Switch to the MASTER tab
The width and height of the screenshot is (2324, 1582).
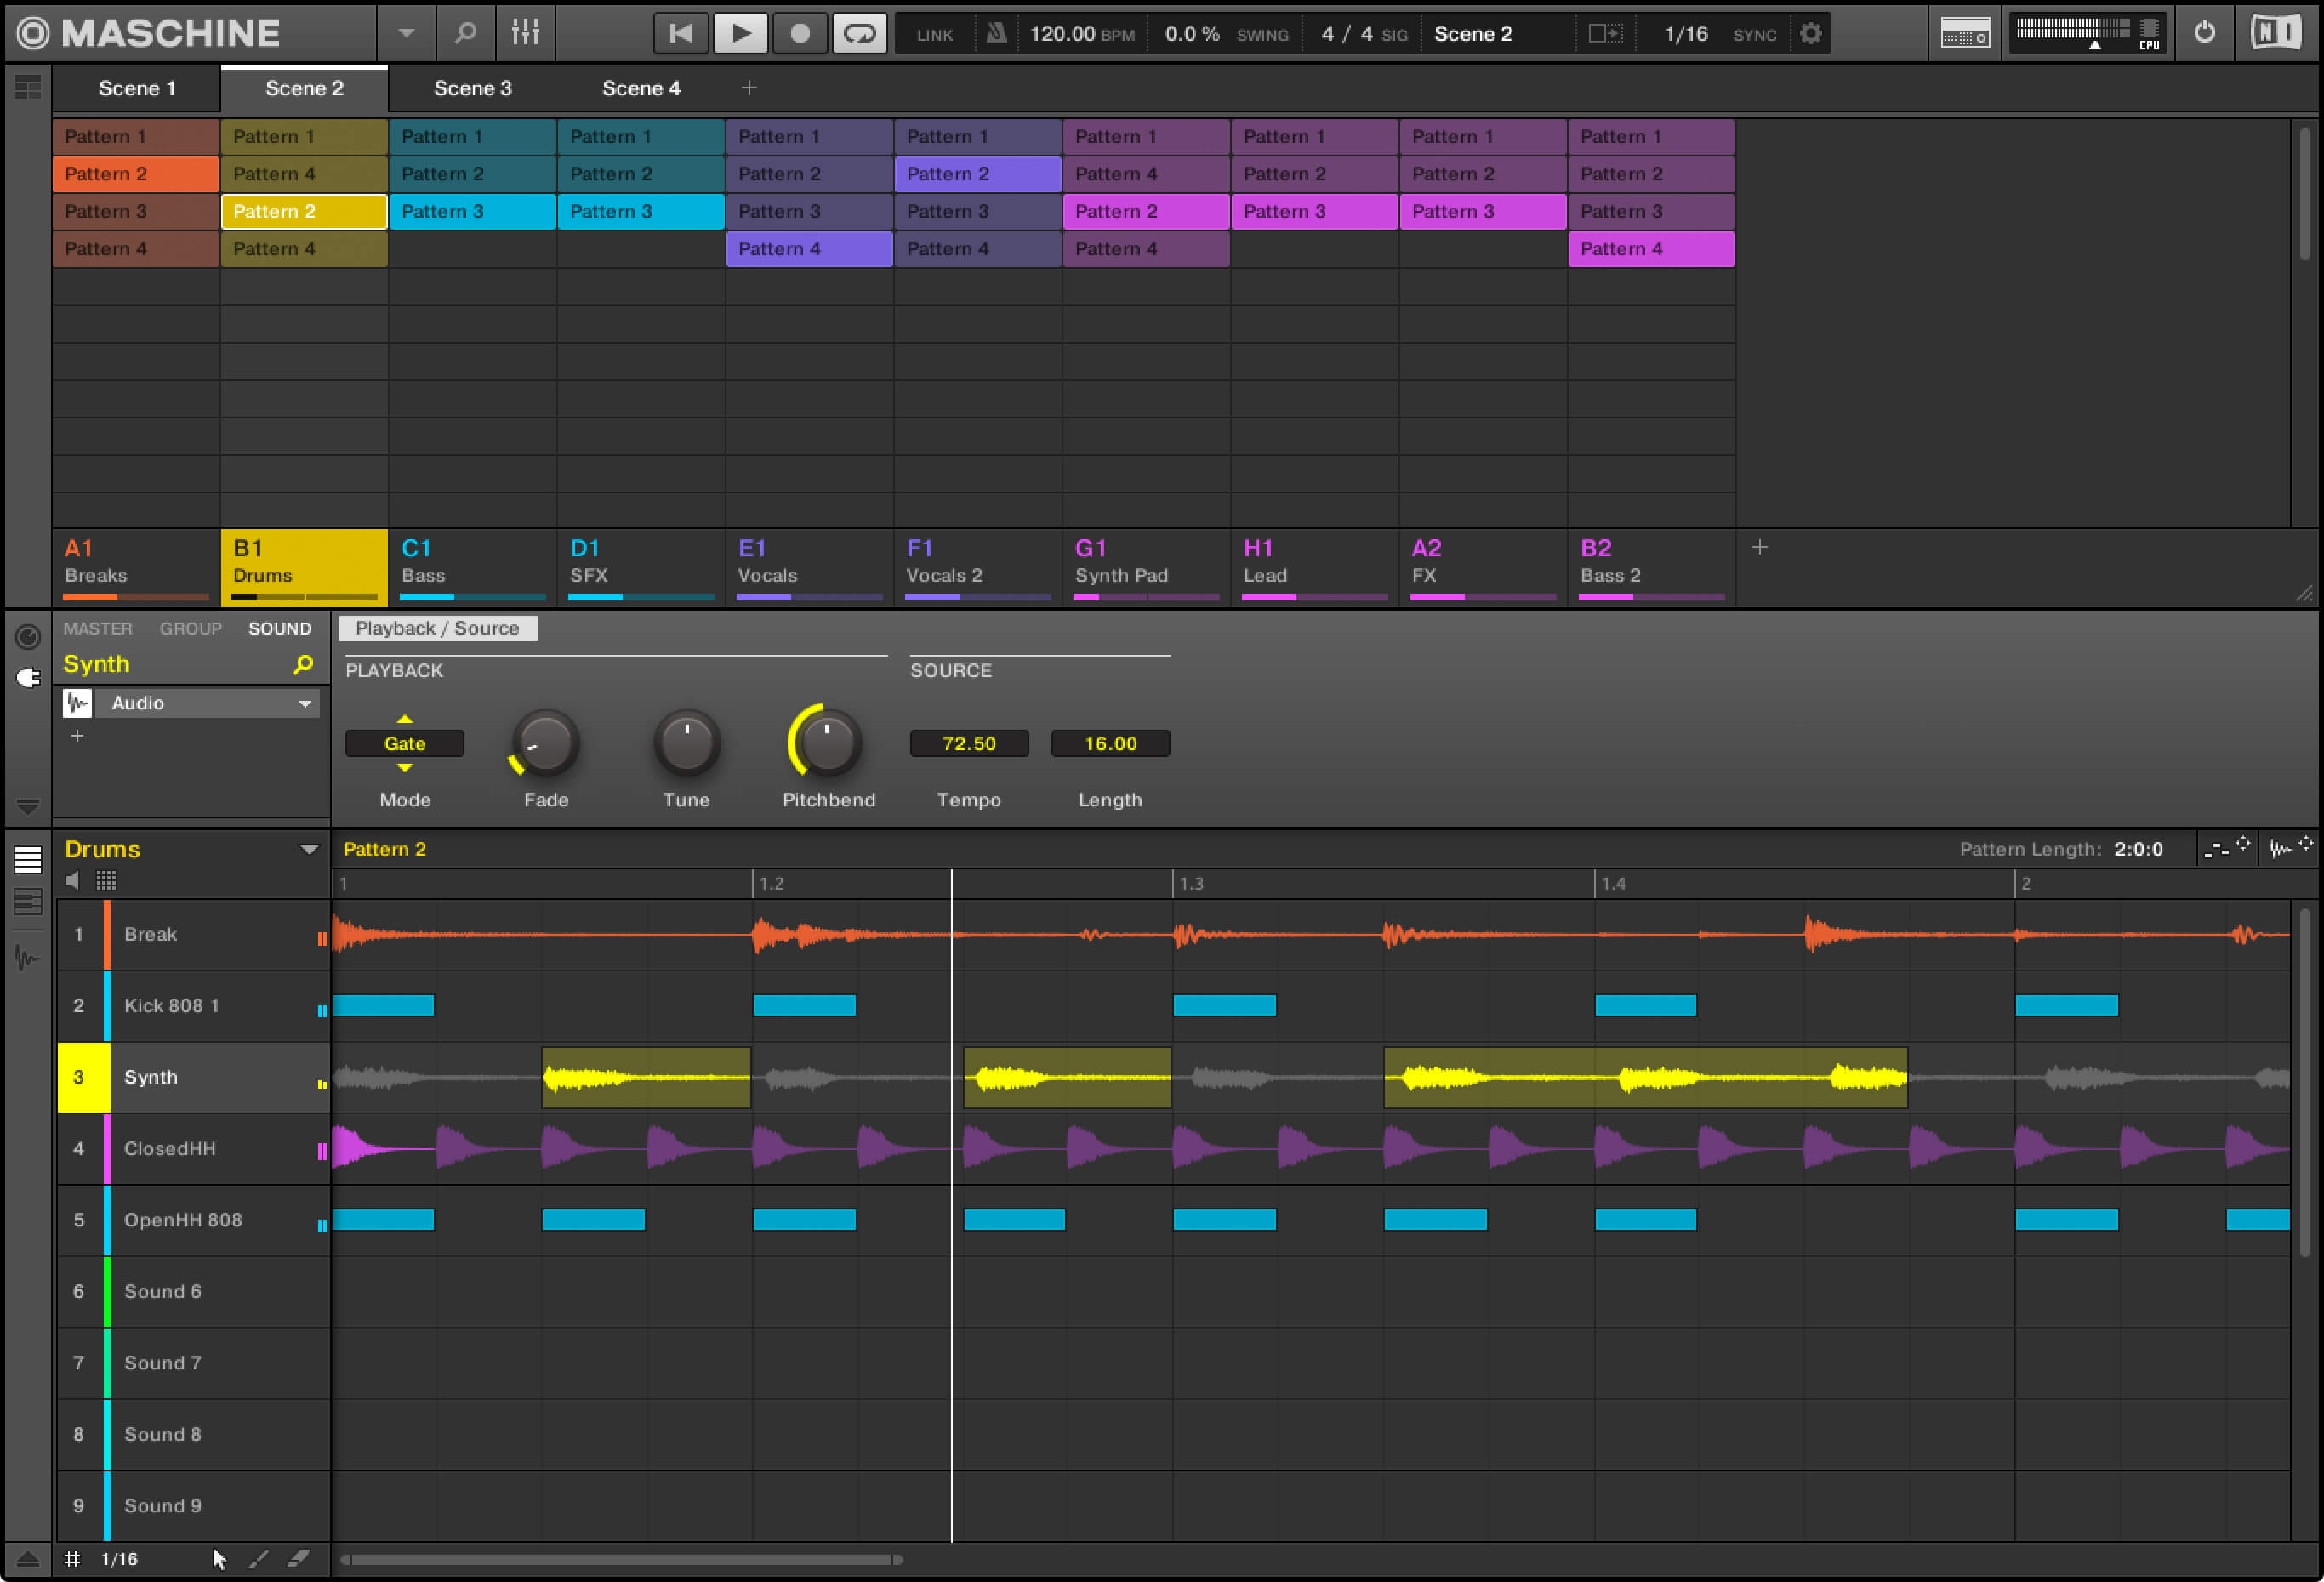(x=98, y=628)
